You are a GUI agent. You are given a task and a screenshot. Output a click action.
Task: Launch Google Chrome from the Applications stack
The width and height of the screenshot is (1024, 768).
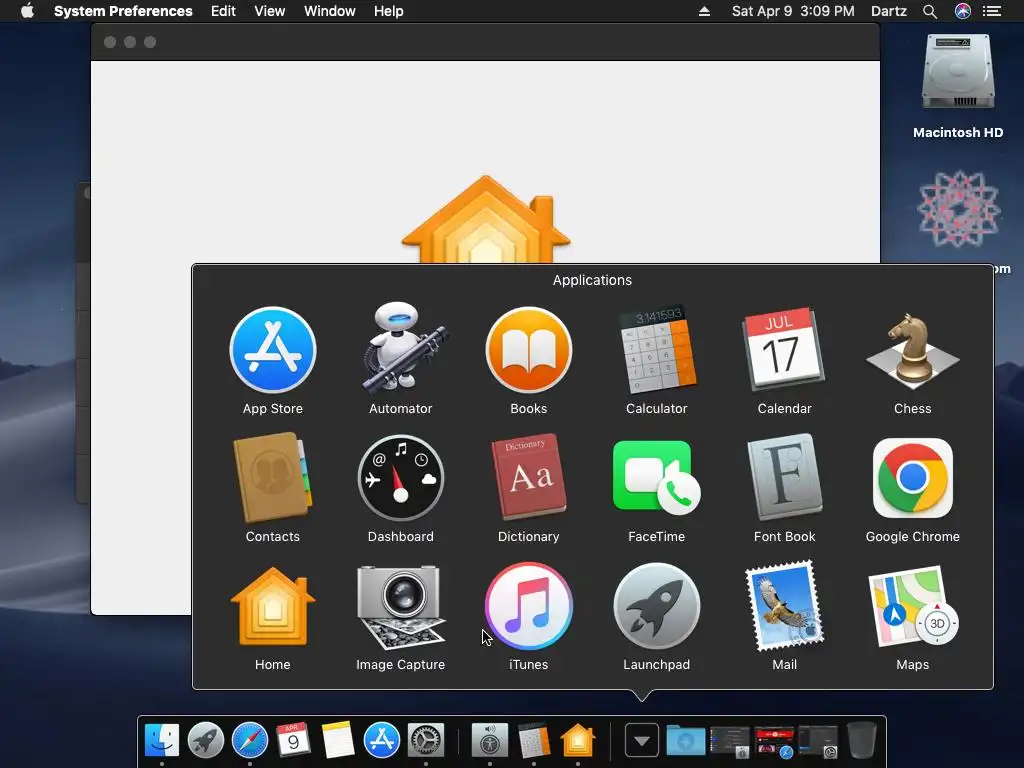[912, 478]
